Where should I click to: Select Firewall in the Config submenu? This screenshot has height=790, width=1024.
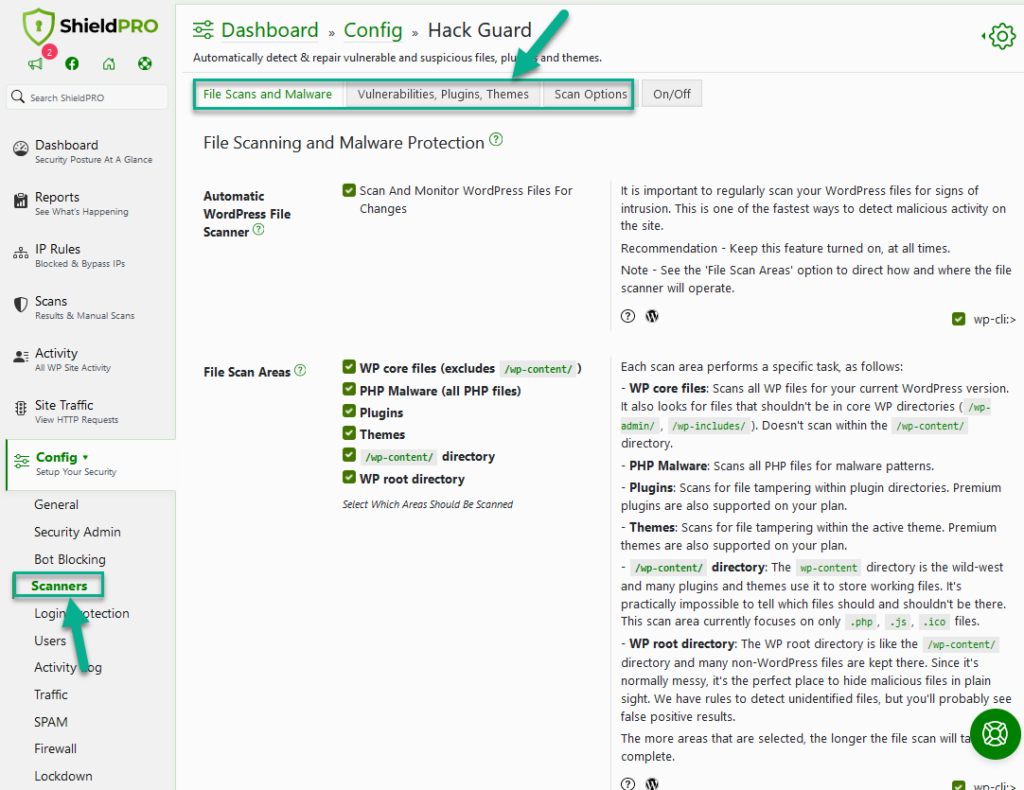(x=55, y=748)
